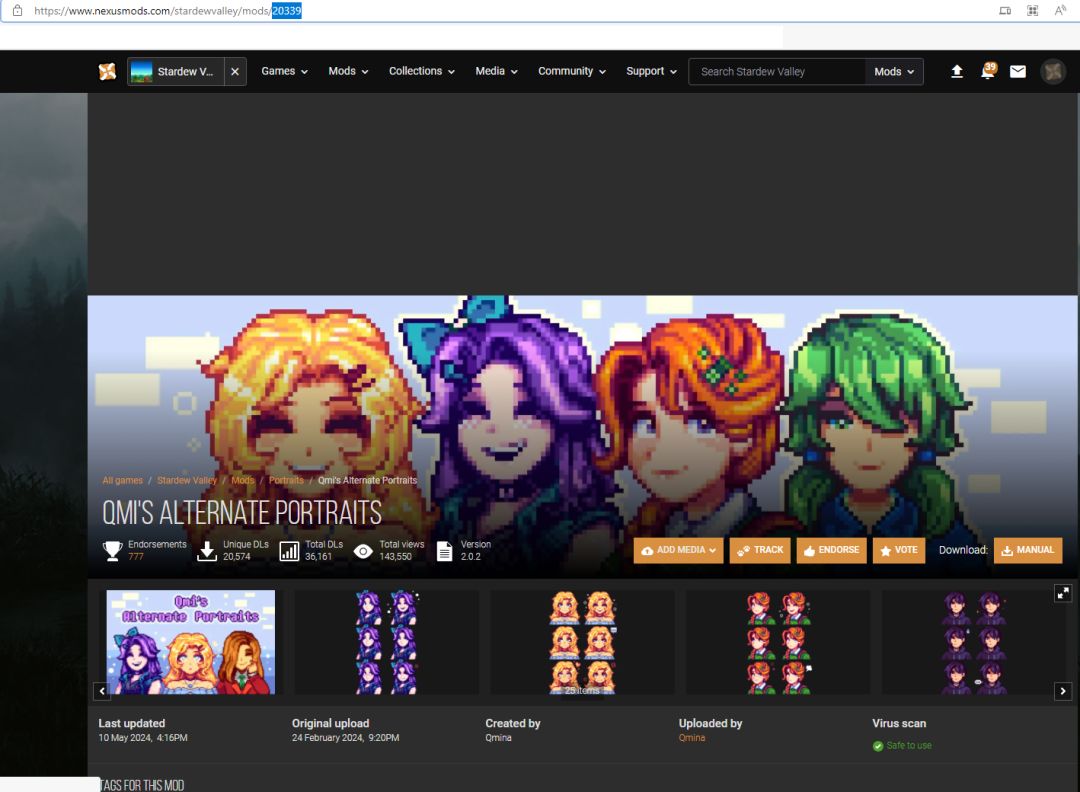The width and height of the screenshot is (1080, 792).
Task: Click the Created by Qmina text
Action: click(498, 738)
